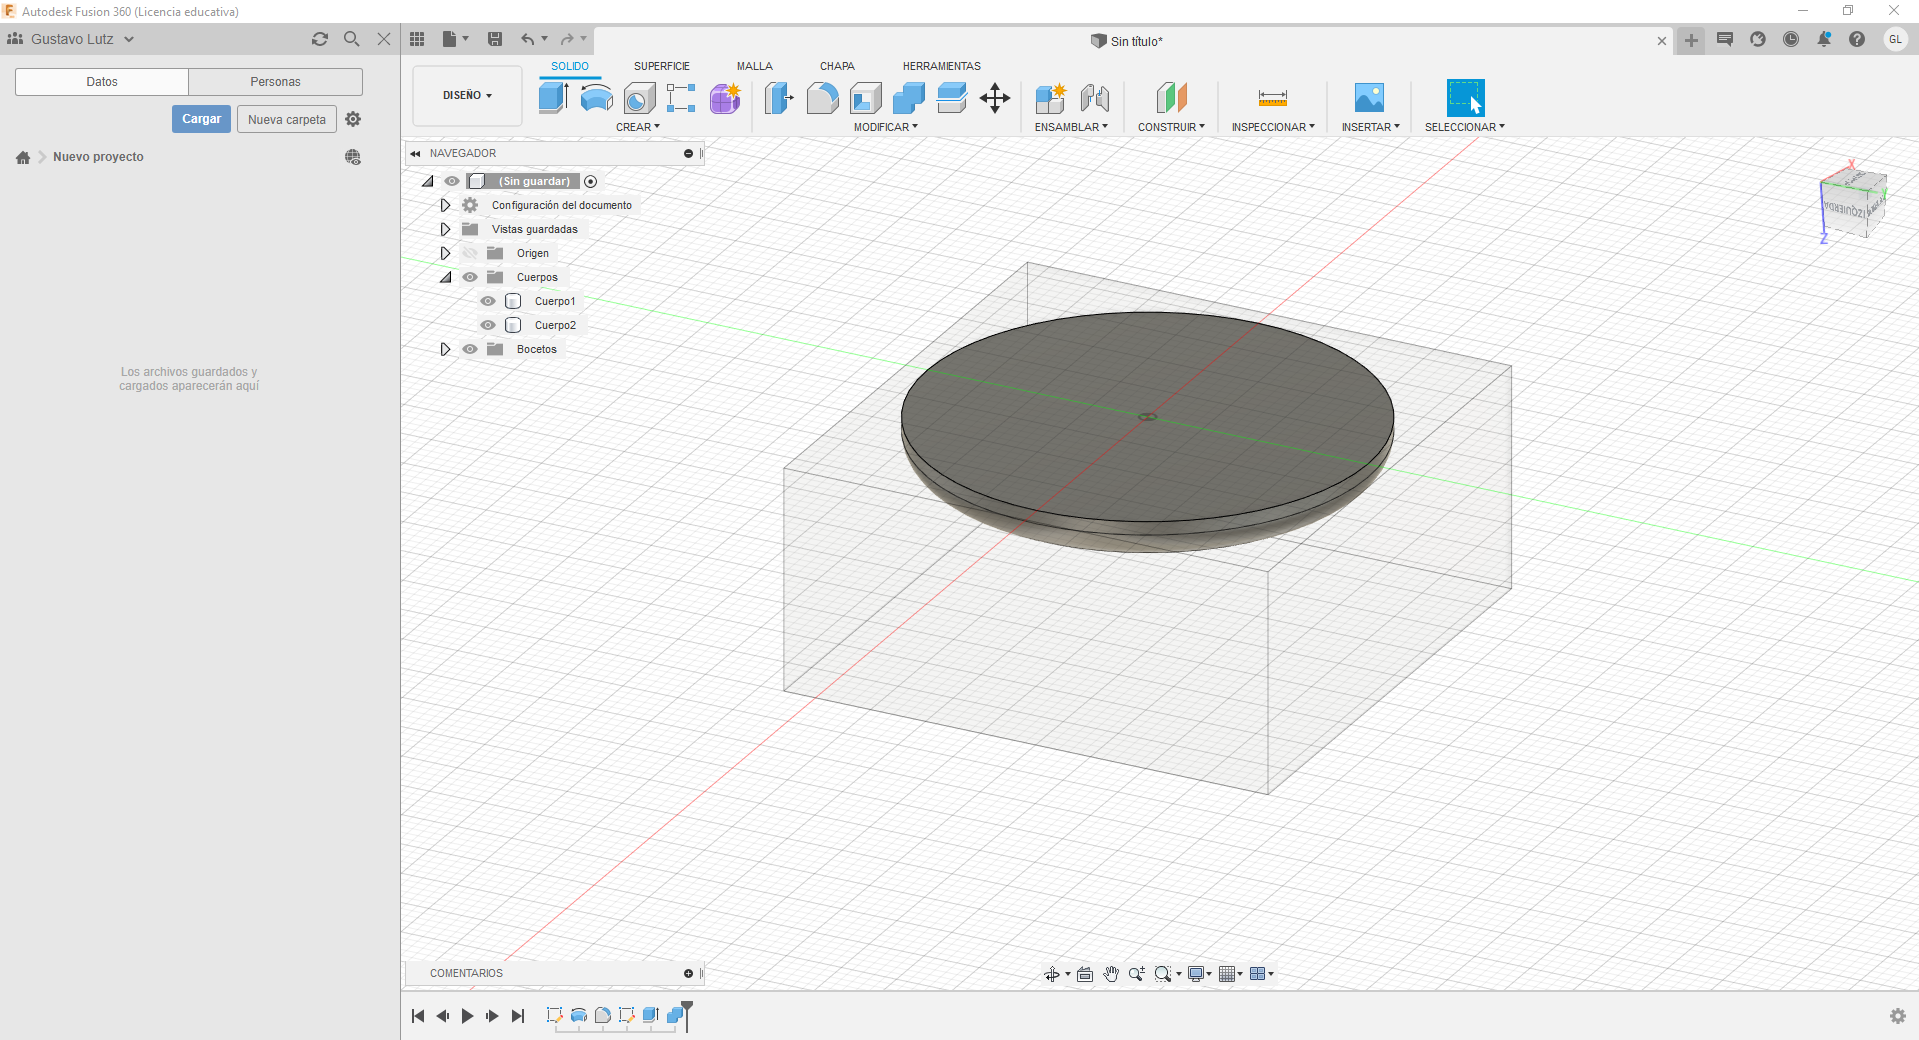
Task: Switch to the SUPERFICIE tab
Action: (x=662, y=66)
